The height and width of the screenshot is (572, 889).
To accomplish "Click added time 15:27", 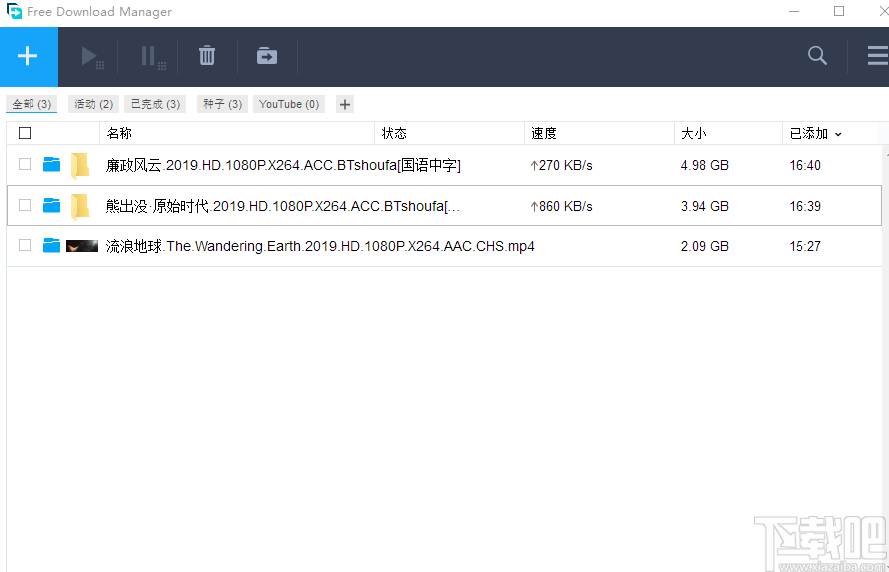I will (805, 246).
